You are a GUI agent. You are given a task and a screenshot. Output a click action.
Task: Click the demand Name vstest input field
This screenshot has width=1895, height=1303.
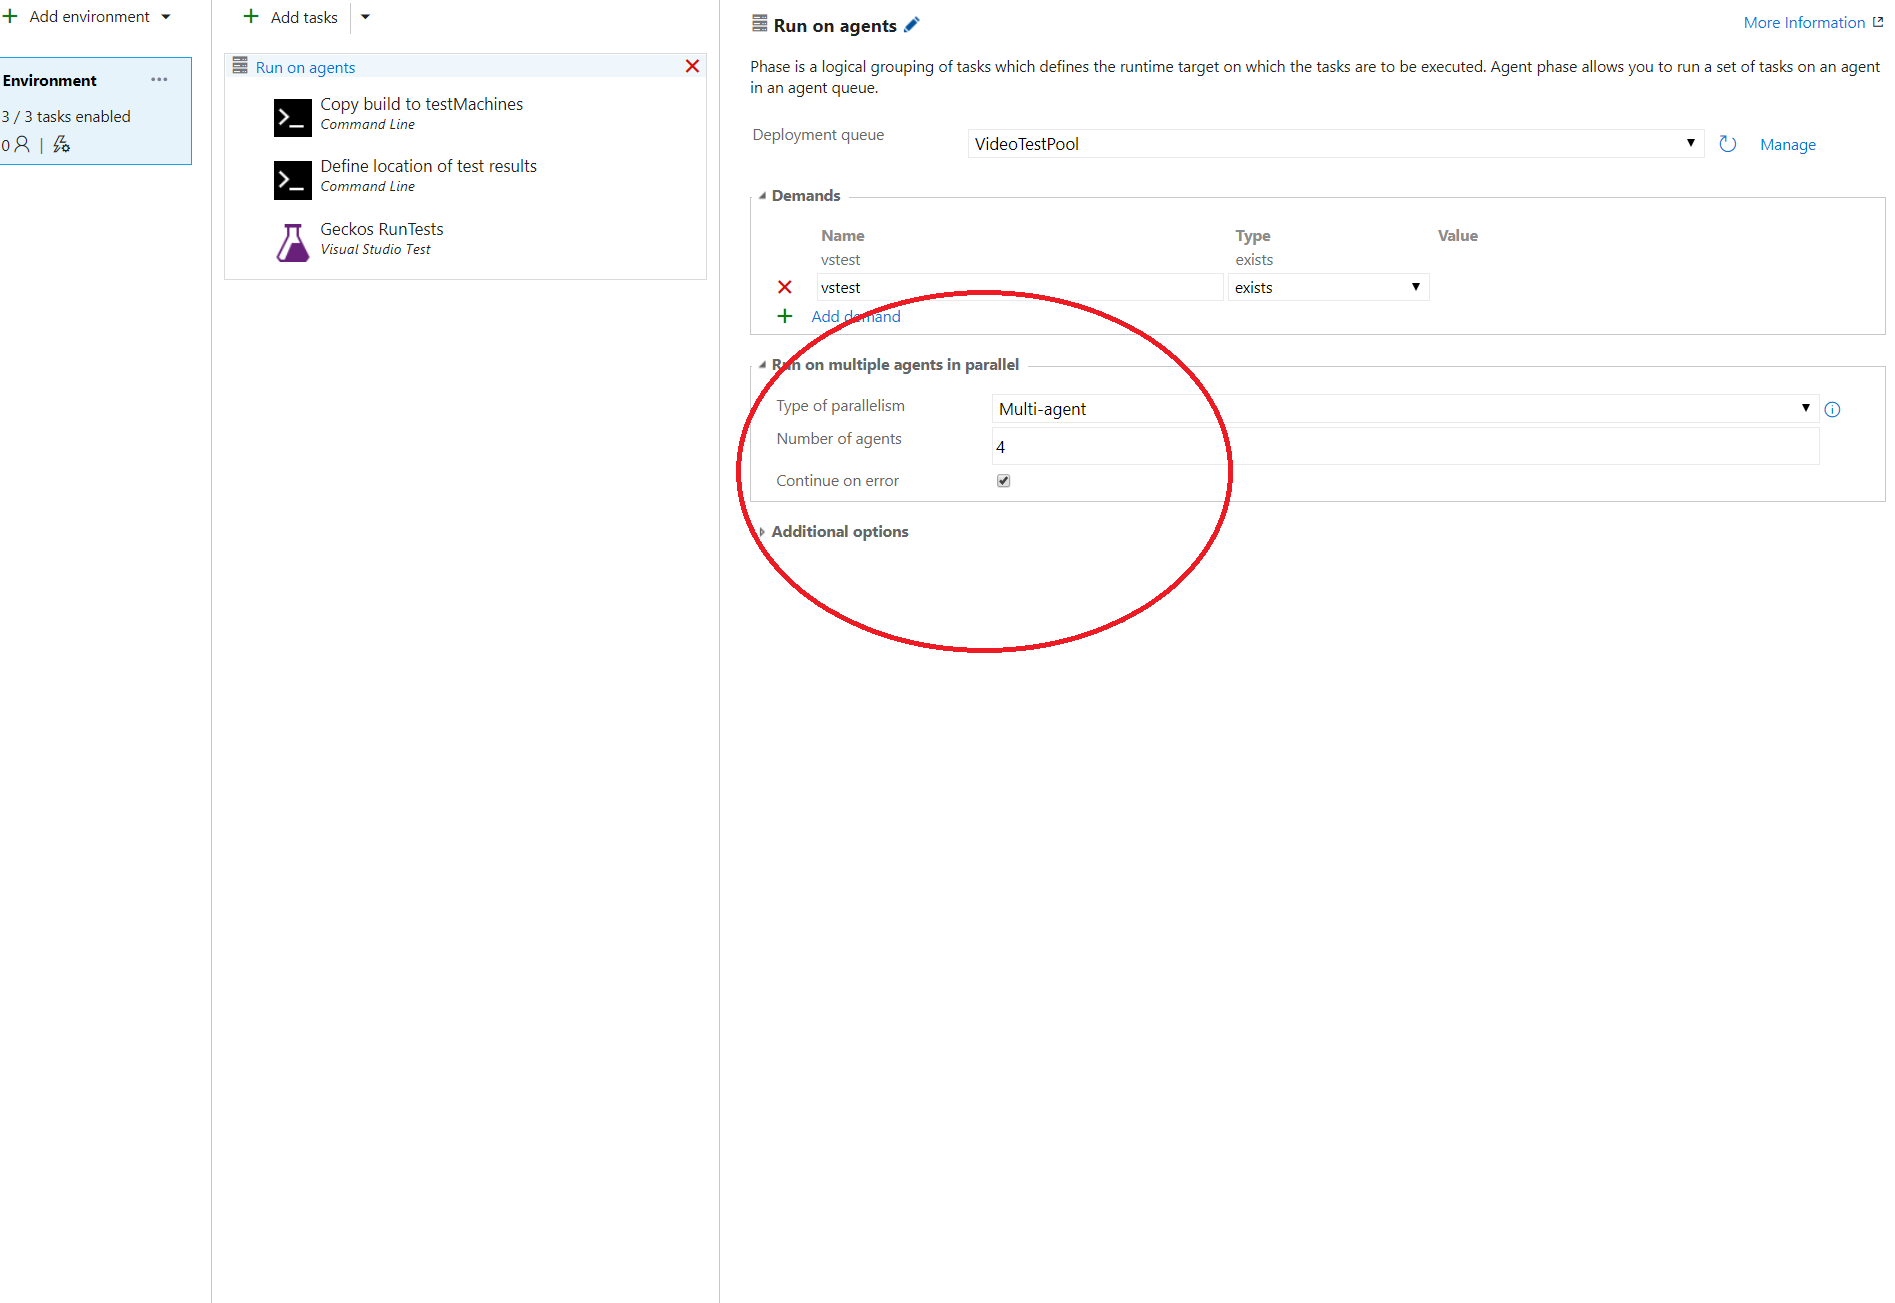click(x=1020, y=288)
